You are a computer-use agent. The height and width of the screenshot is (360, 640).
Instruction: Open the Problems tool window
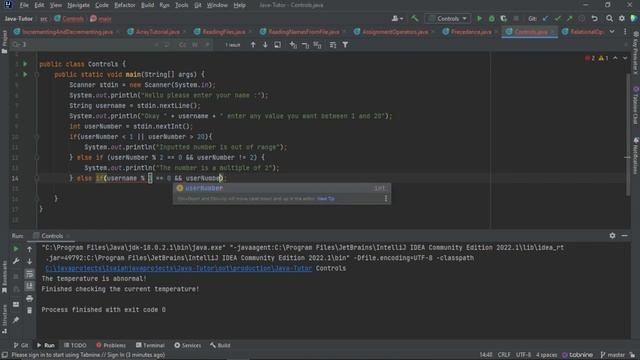click(111, 345)
